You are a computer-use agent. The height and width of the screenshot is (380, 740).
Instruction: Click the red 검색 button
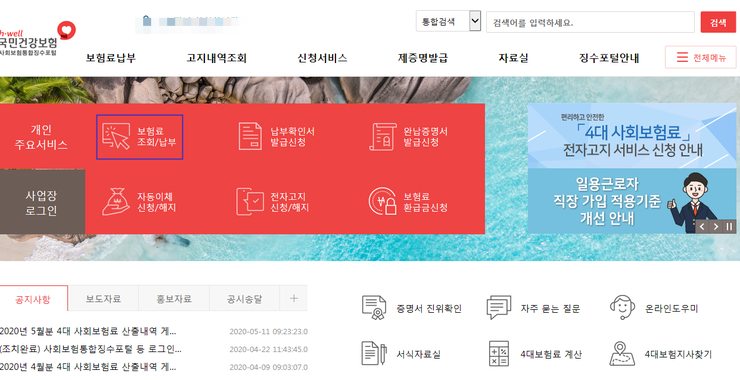coord(718,22)
